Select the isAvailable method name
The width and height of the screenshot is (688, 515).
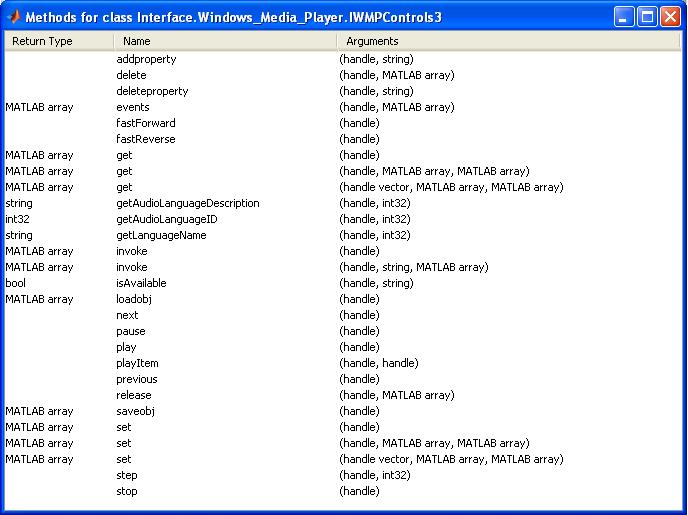pyautogui.click(x=141, y=283)
